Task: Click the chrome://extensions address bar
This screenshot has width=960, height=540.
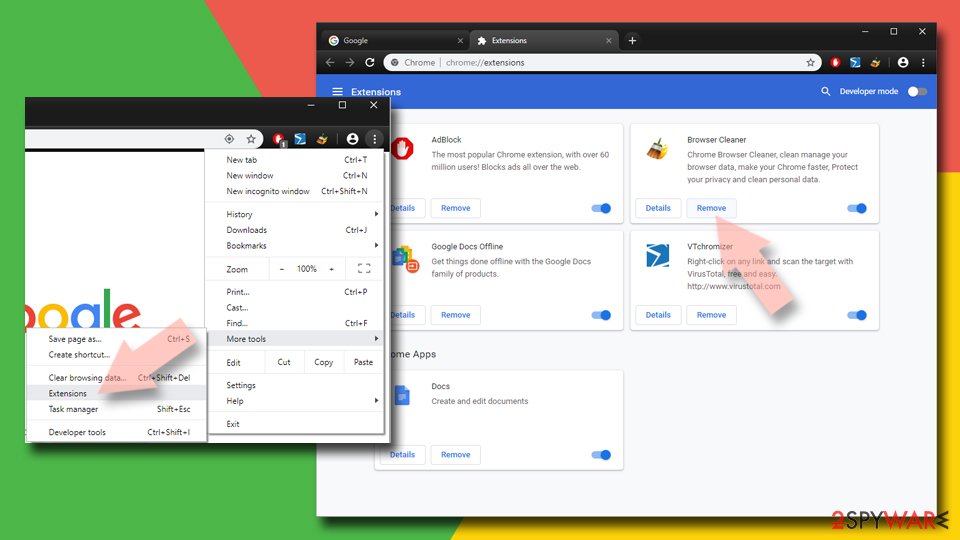Action: [602, 62]
